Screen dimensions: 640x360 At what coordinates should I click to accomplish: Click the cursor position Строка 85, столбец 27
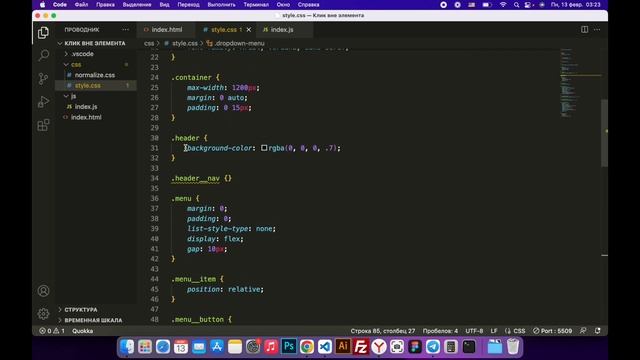click(x=382, y=331)
